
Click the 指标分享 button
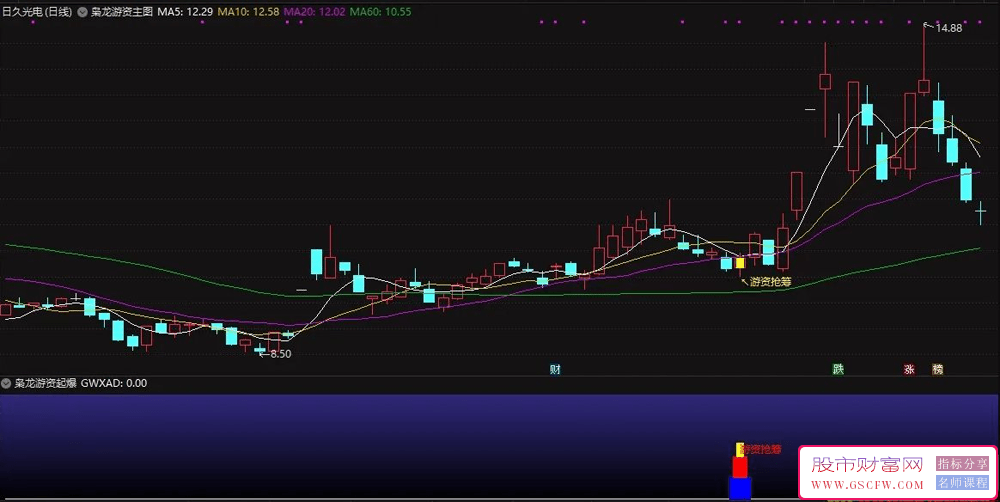[962, 464]
